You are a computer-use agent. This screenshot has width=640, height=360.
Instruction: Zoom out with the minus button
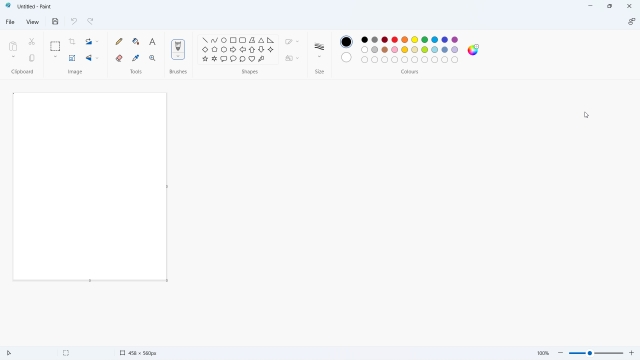[560, 353]
